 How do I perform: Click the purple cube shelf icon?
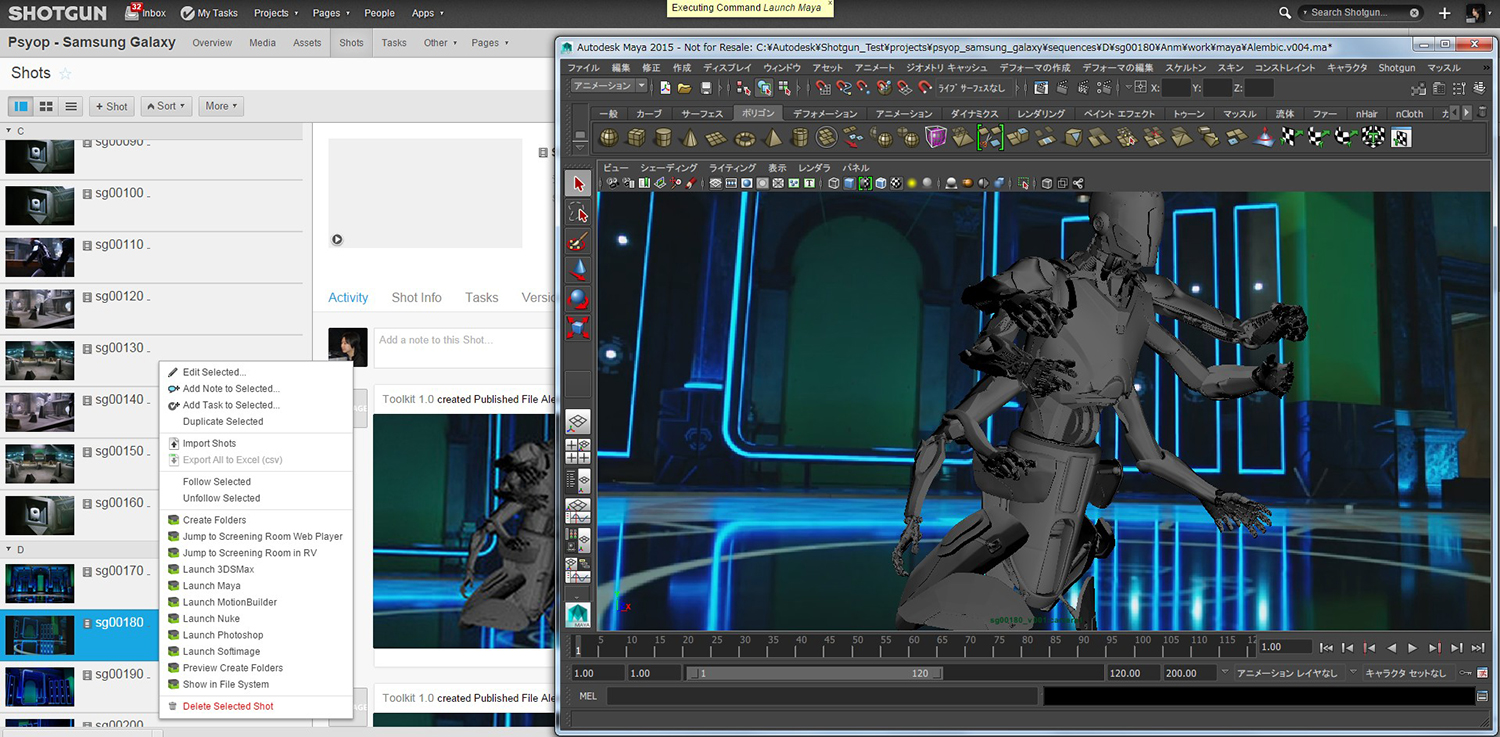pos(936,138)
